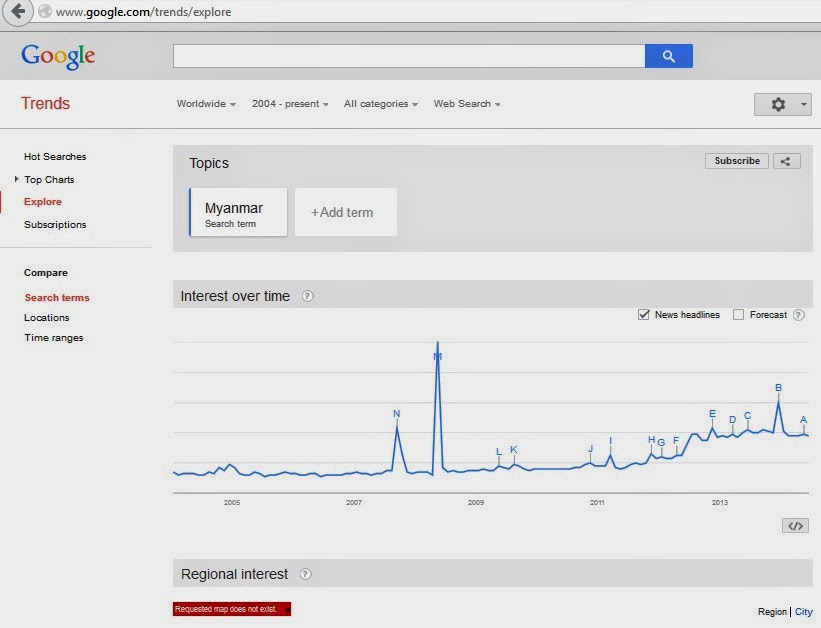Open the All categories dropdown

[x=381, y=104]
